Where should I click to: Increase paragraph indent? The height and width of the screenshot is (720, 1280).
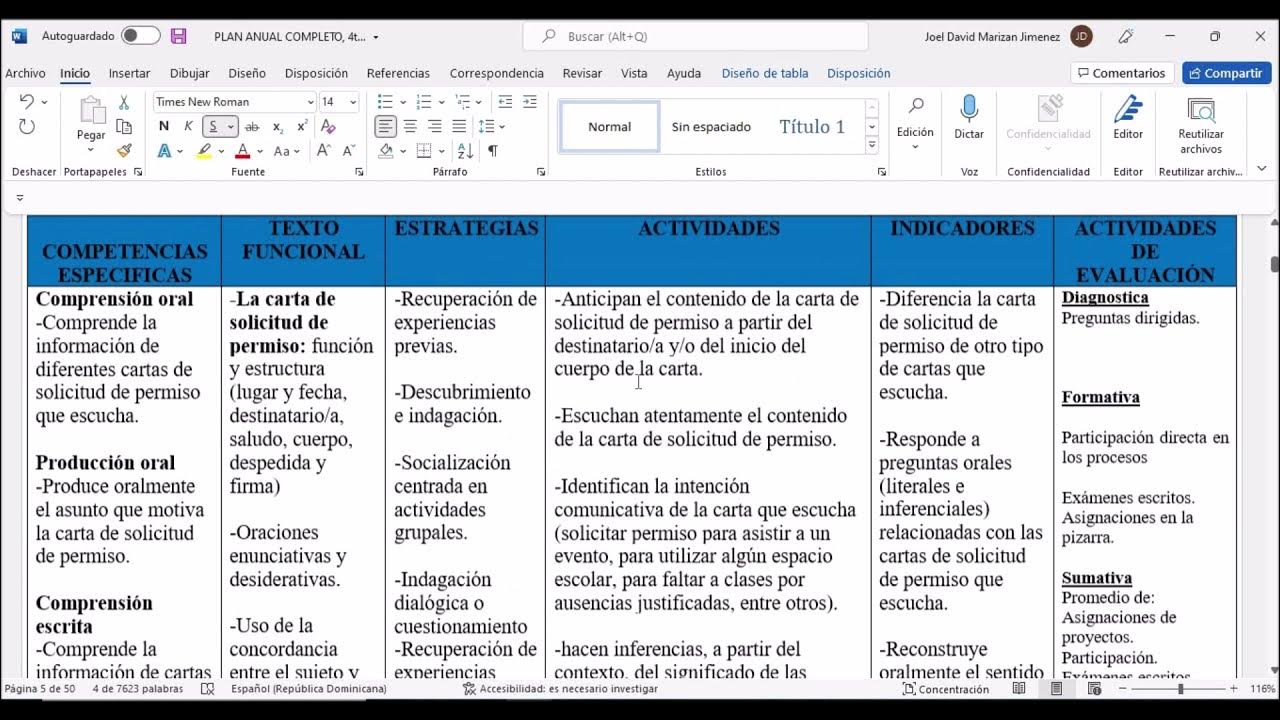click(x=530, y=102)
